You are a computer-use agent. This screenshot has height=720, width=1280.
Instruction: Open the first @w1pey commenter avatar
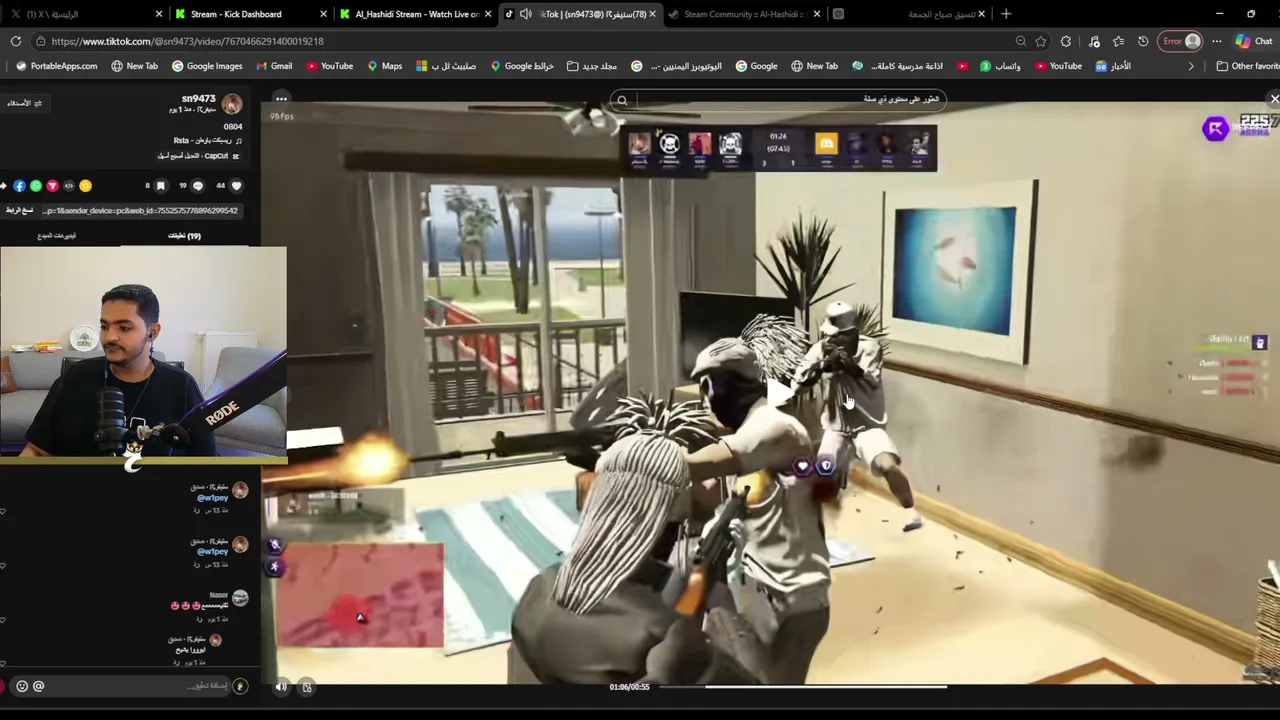[x=240, y=491]
